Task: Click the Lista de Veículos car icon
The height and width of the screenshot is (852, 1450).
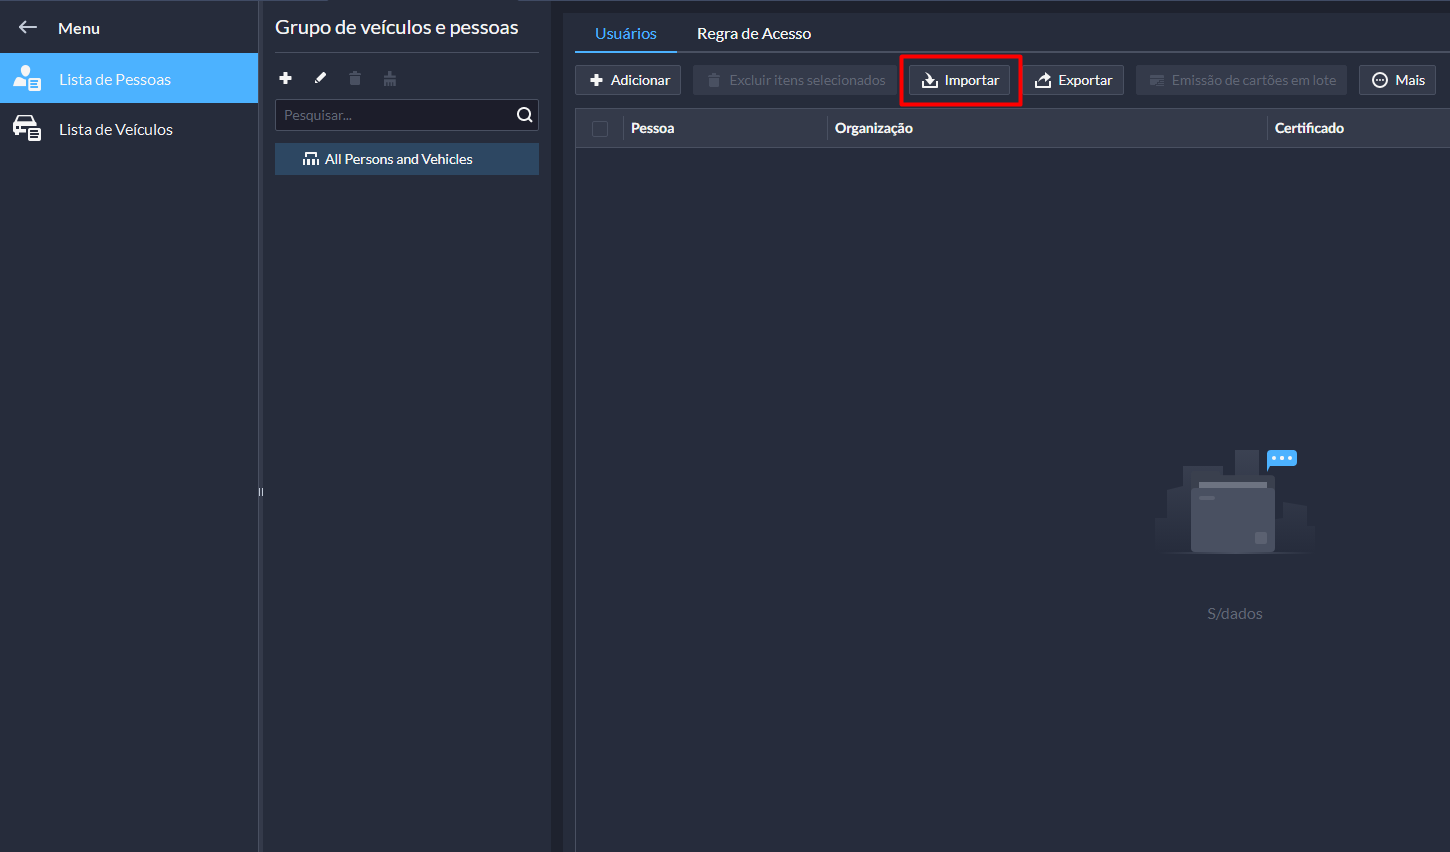Action: [27, 129]
